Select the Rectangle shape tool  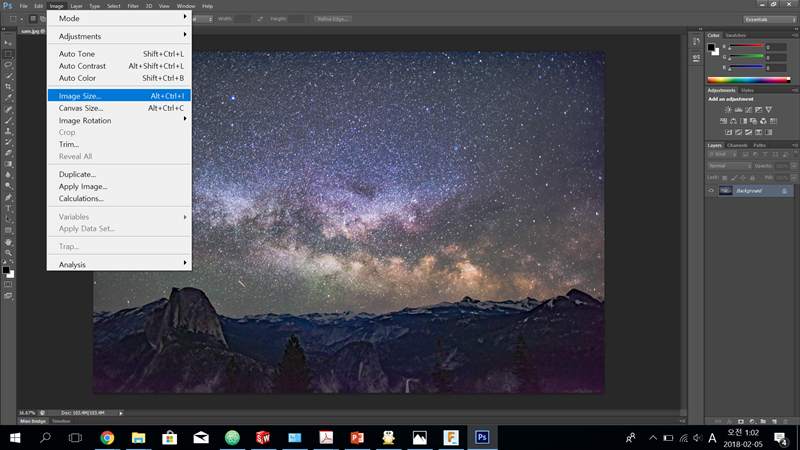coord(8,231)
